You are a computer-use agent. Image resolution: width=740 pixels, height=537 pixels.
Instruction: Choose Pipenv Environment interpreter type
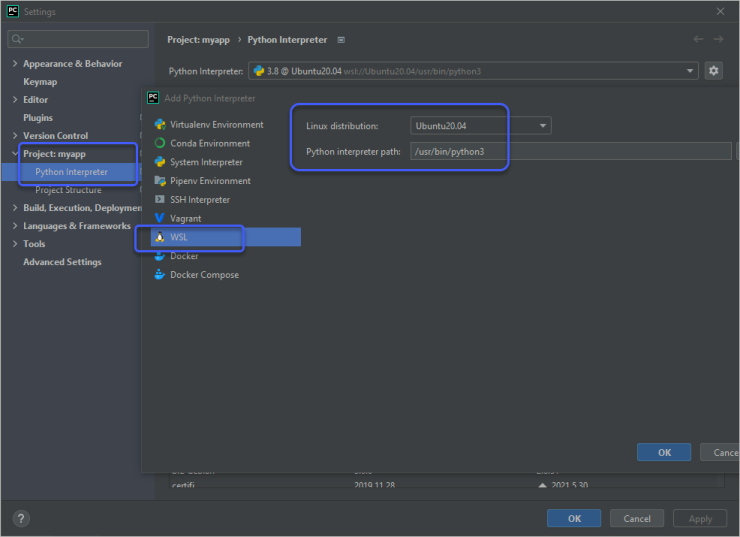tap(210, 181)
